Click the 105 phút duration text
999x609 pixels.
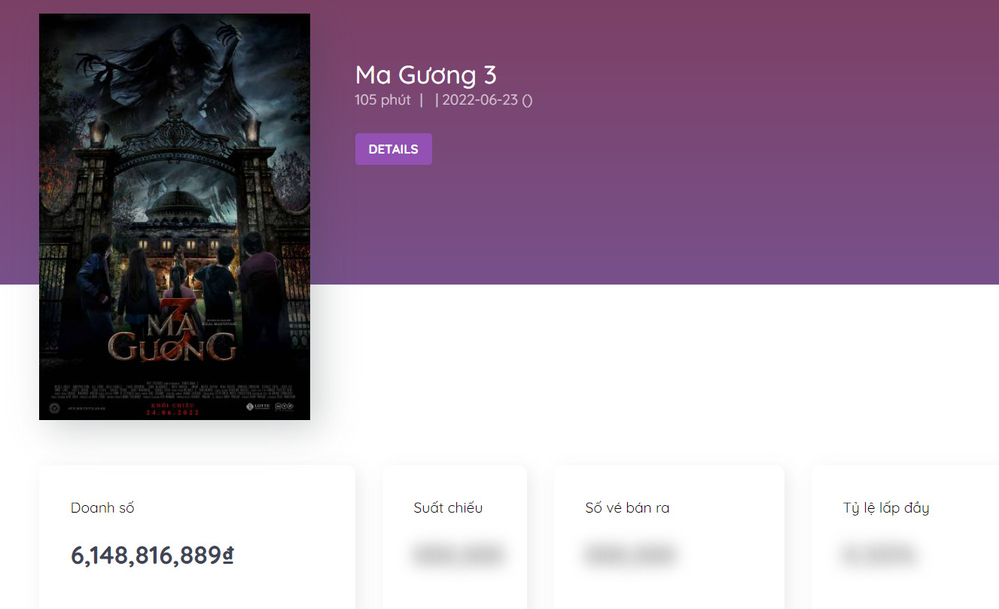coord(382,100)
